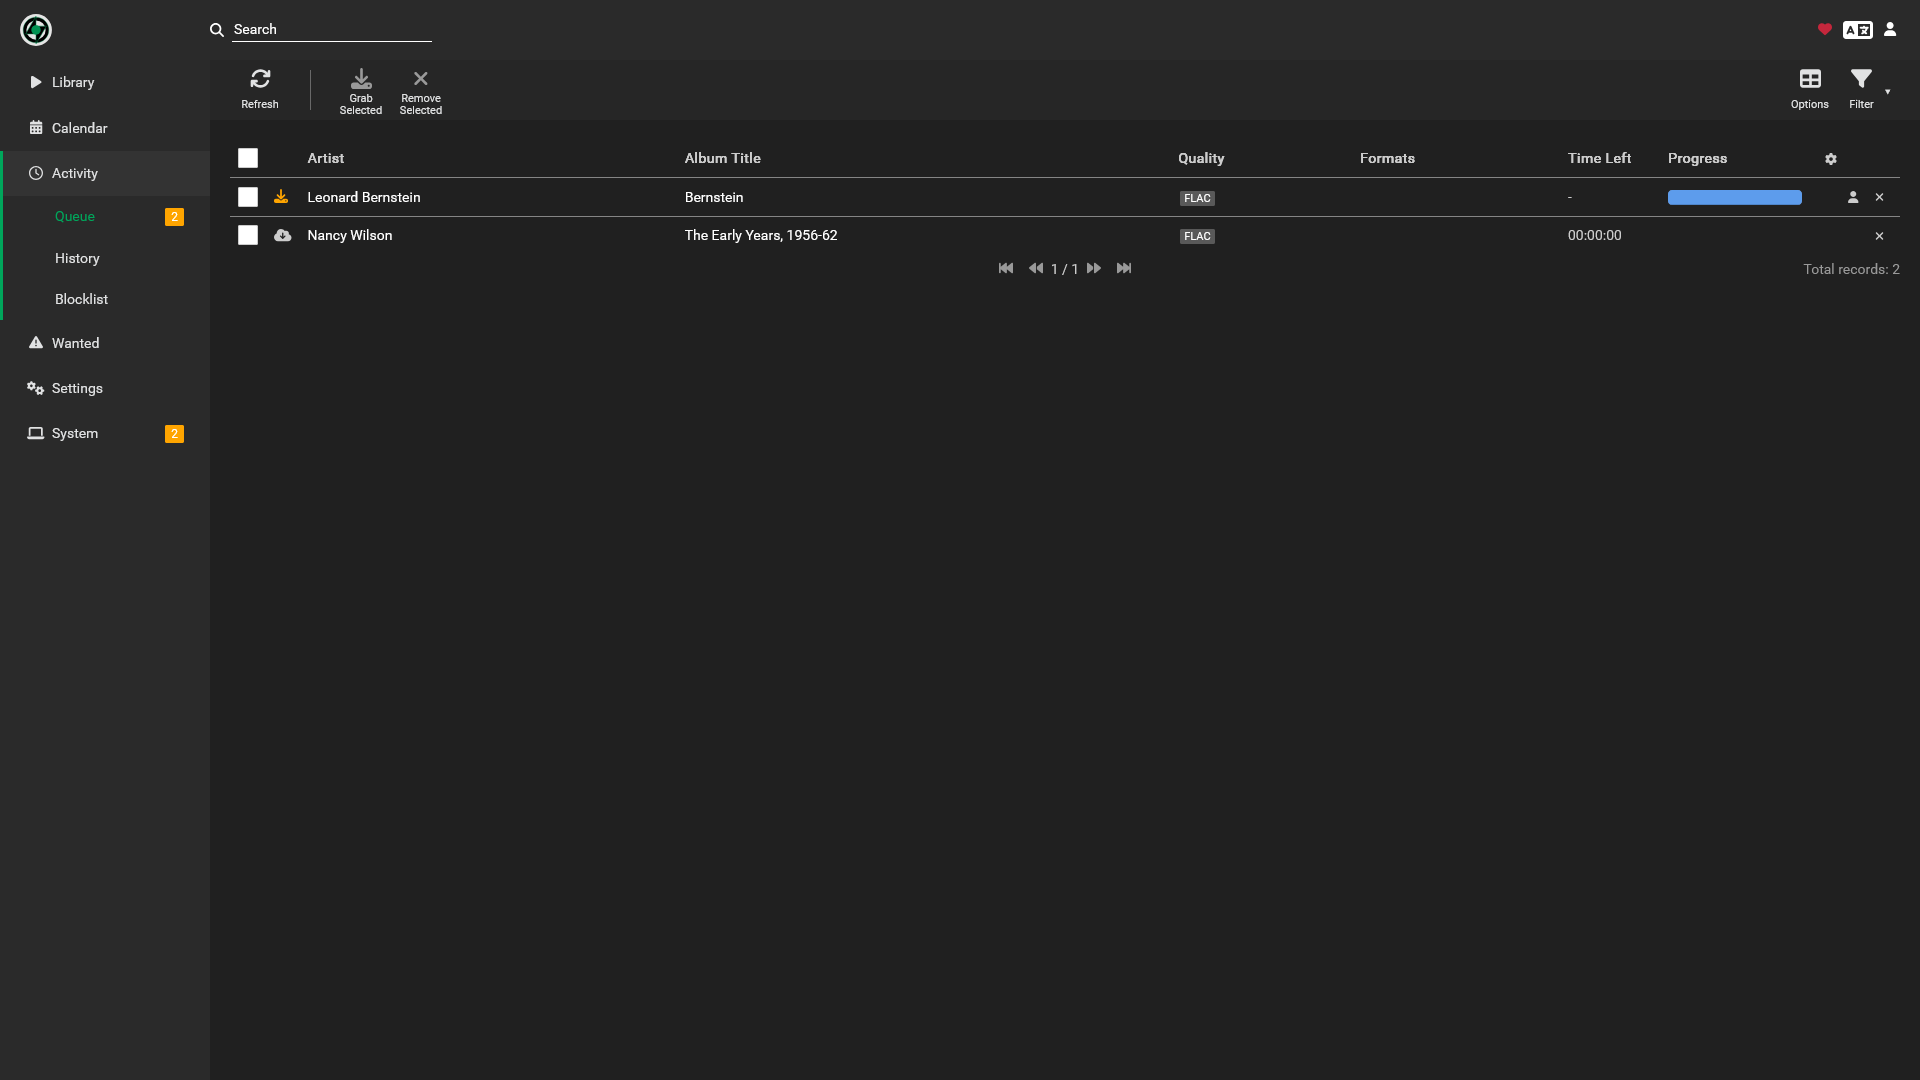
Task: Open Library section in sidebar
Action: click(105, 82)
